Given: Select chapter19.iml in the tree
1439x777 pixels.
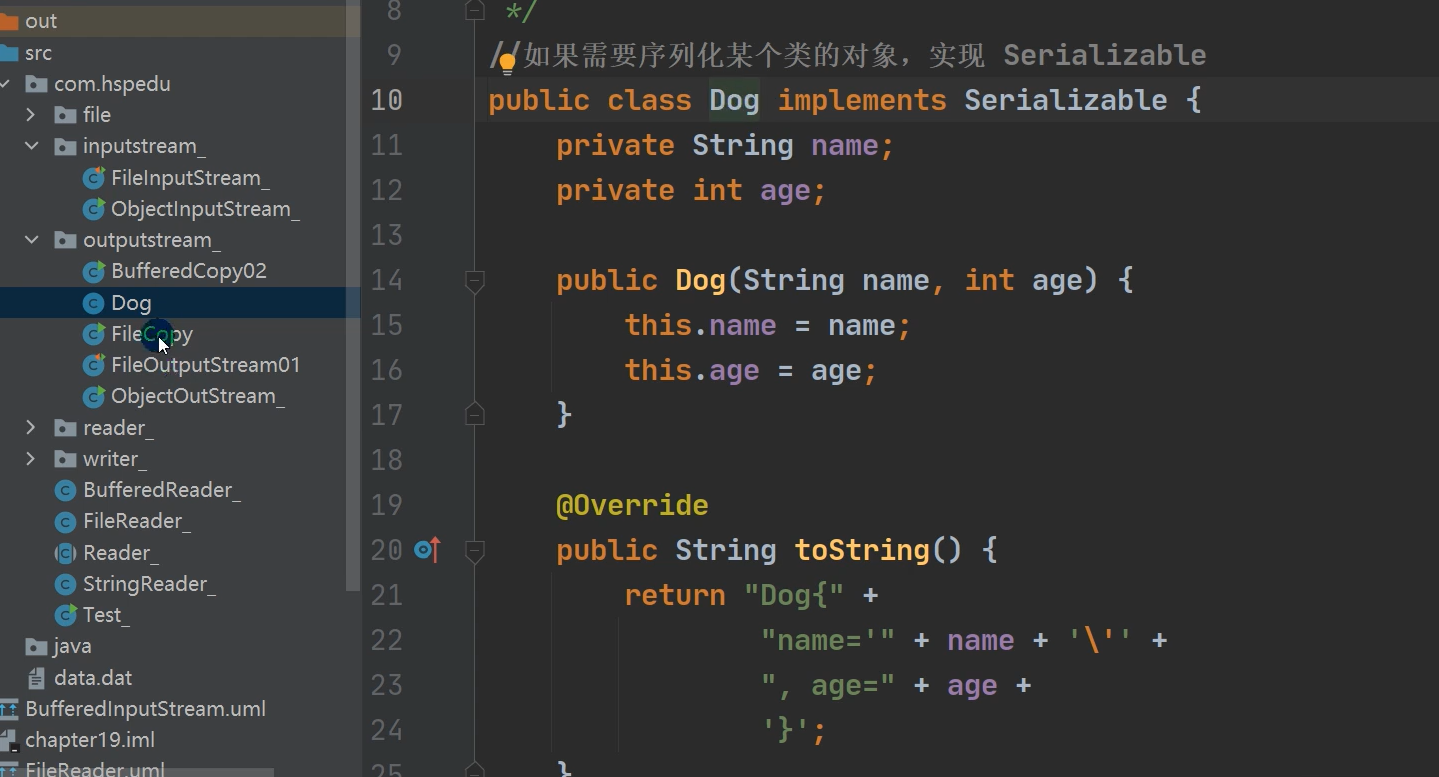Looking at the screenshot, I should (90, 740).
